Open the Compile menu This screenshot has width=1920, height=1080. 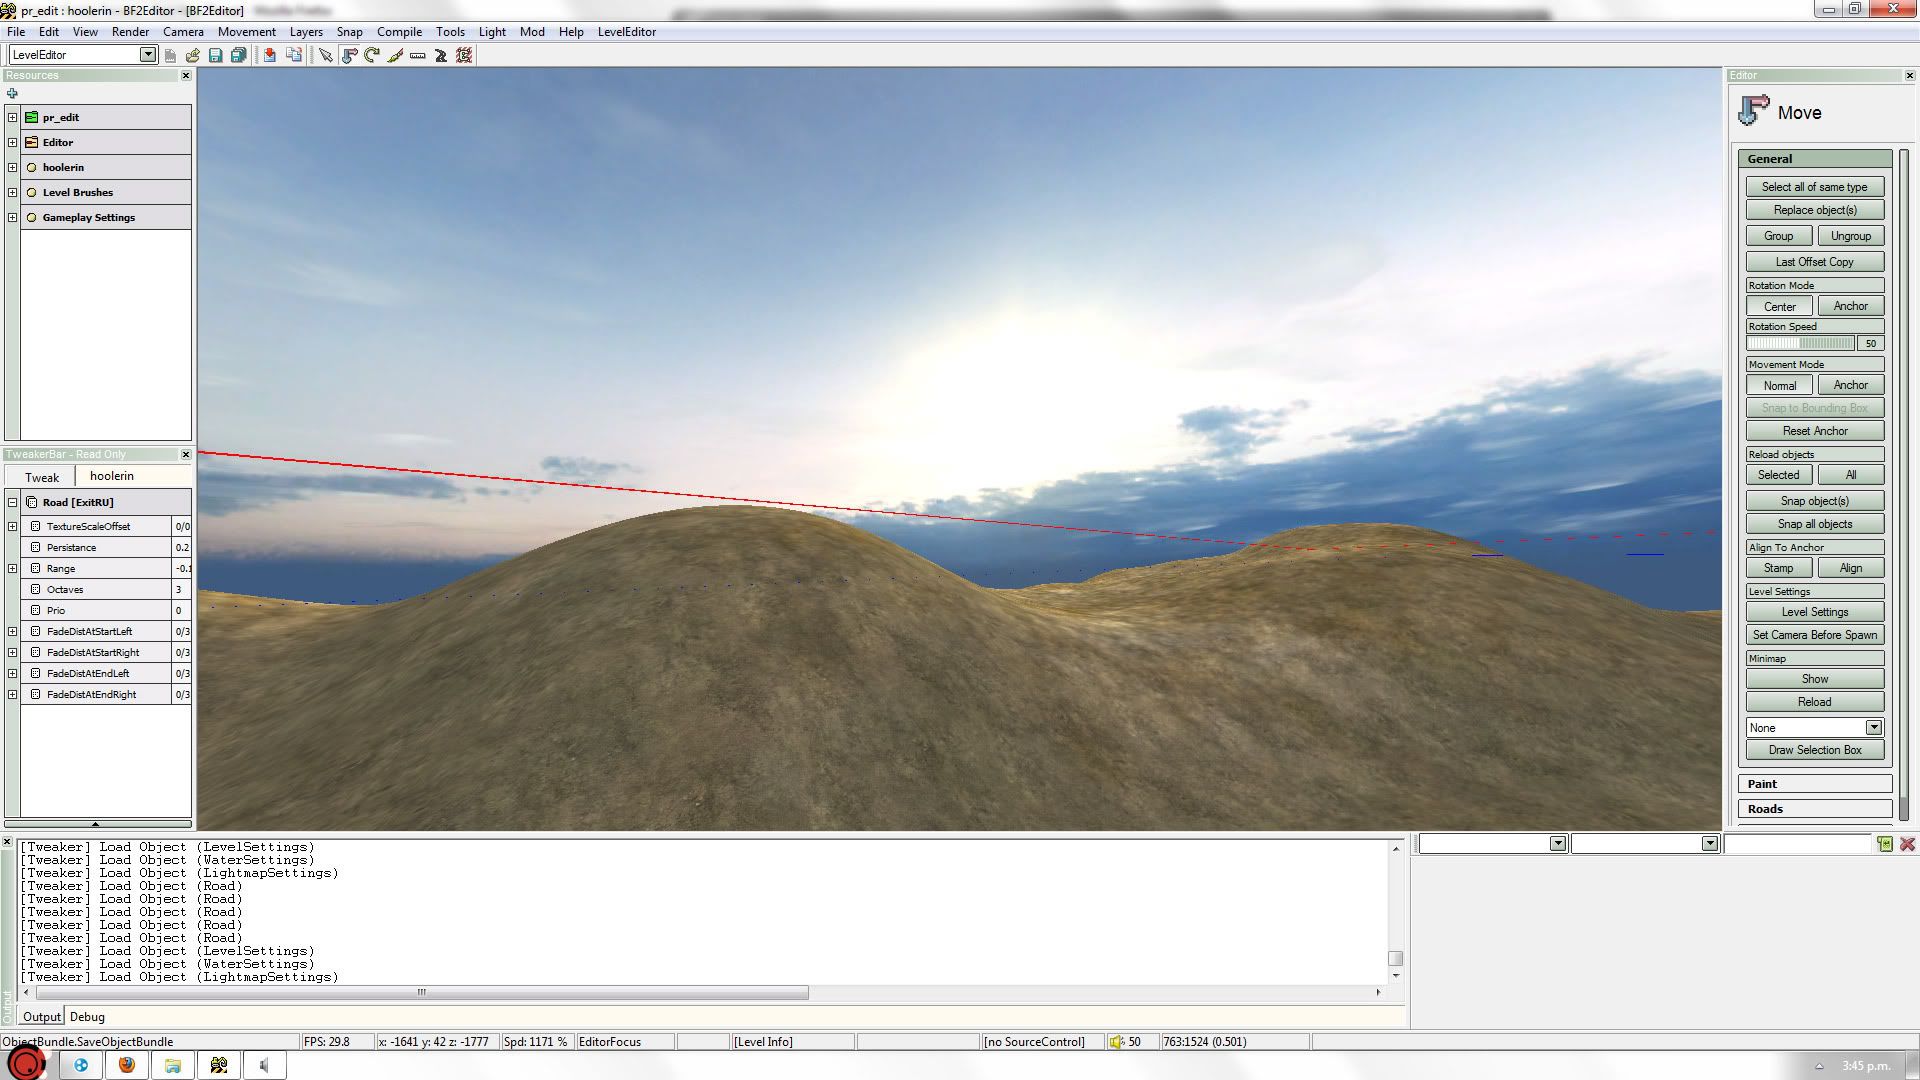click(399, 32)
